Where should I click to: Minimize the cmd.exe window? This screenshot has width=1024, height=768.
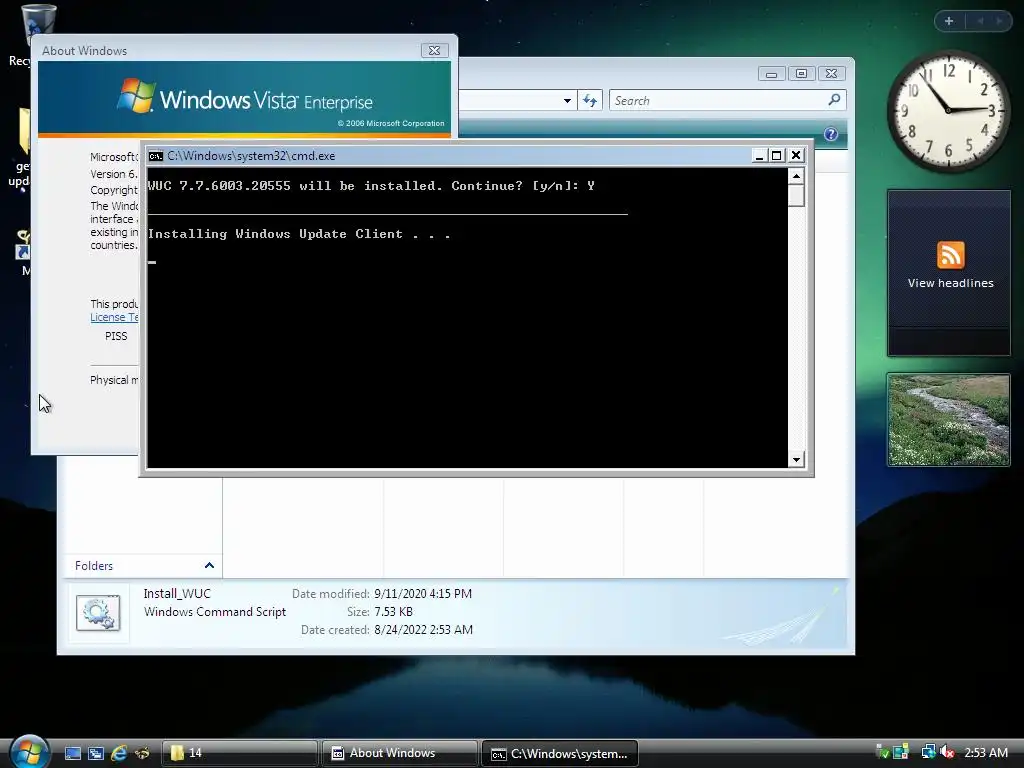click(759, 155)
